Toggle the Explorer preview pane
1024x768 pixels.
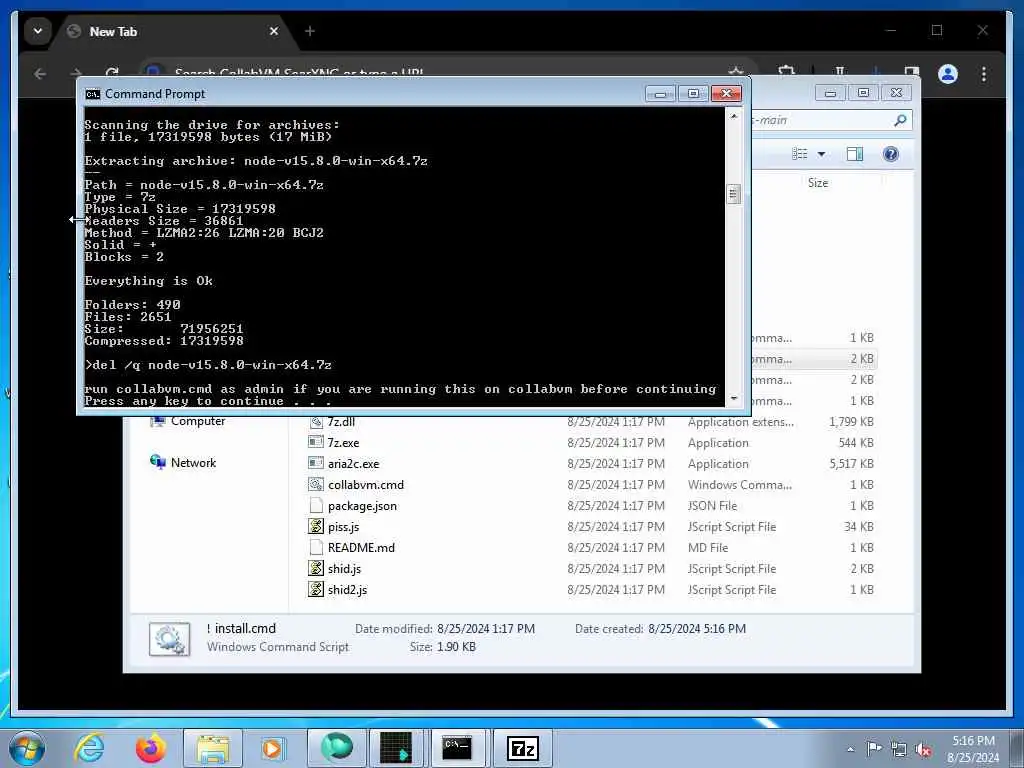click(x=855, y=153)
